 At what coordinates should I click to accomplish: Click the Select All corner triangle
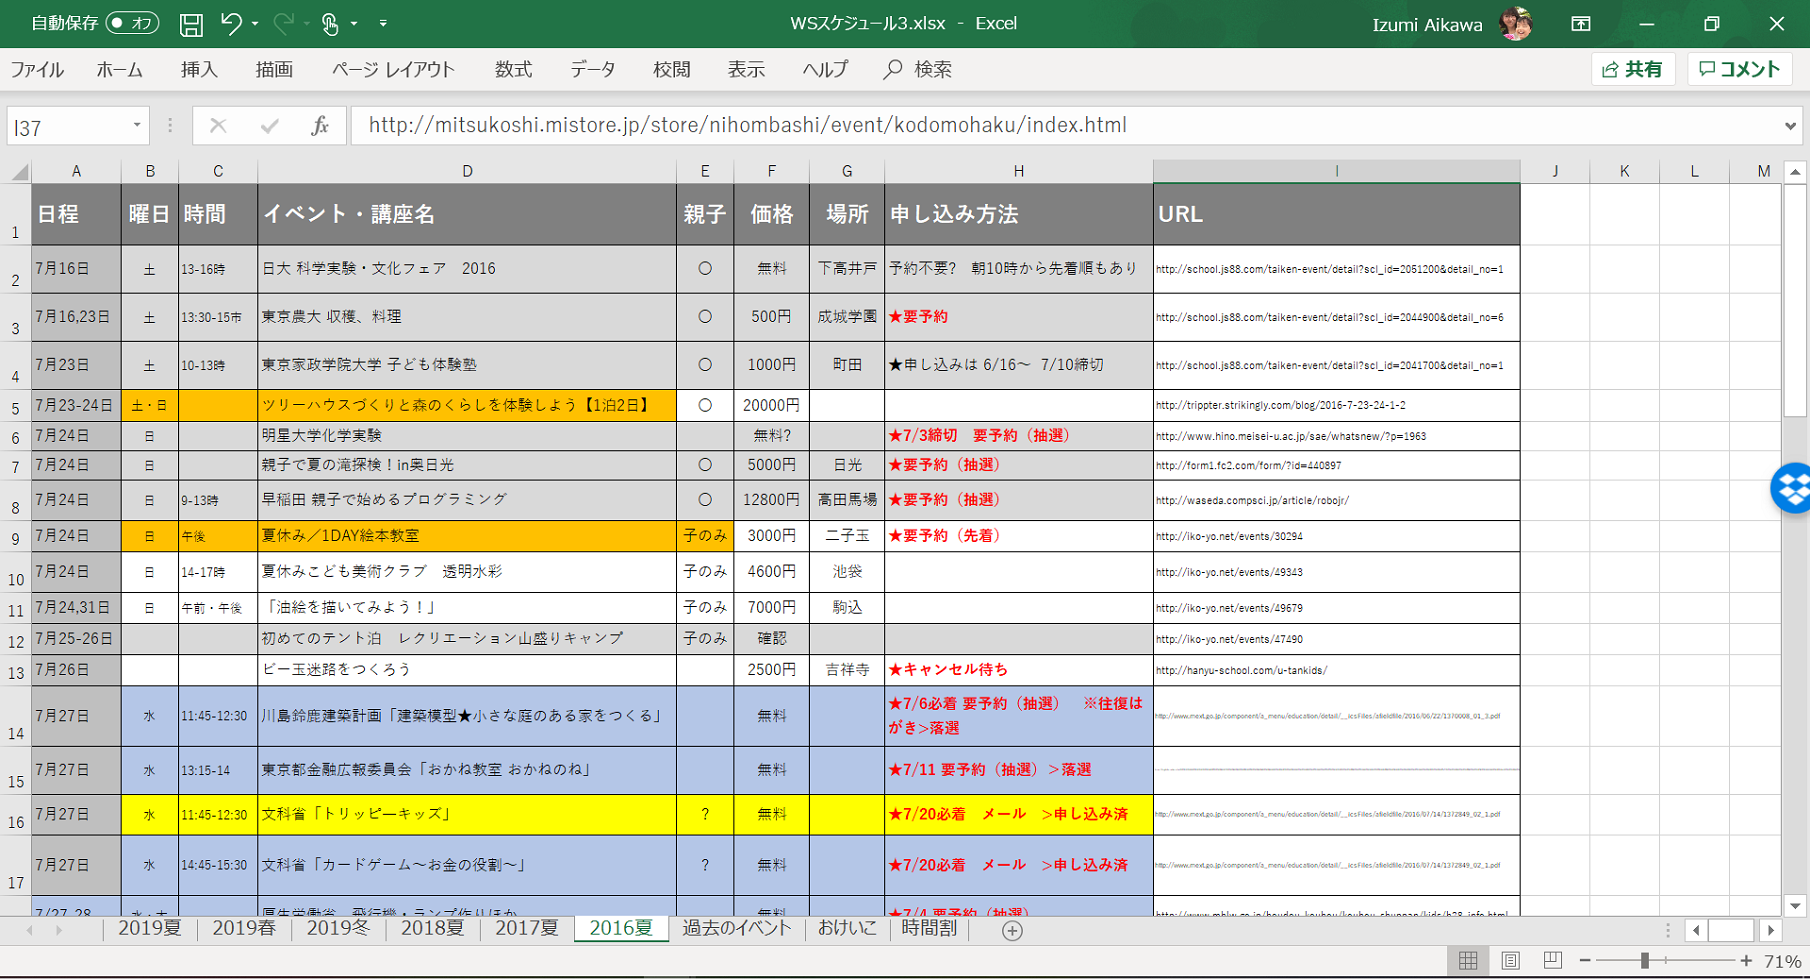[20, 172]
